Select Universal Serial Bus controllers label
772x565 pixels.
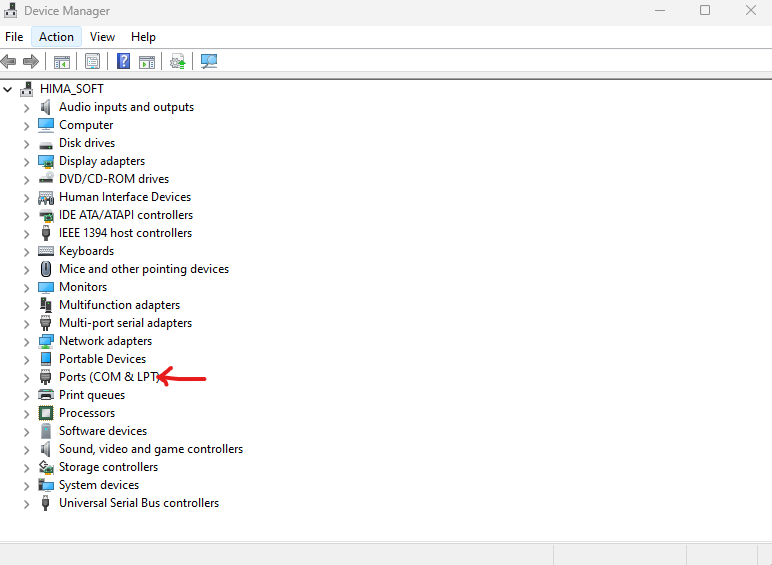click(139, 503)
